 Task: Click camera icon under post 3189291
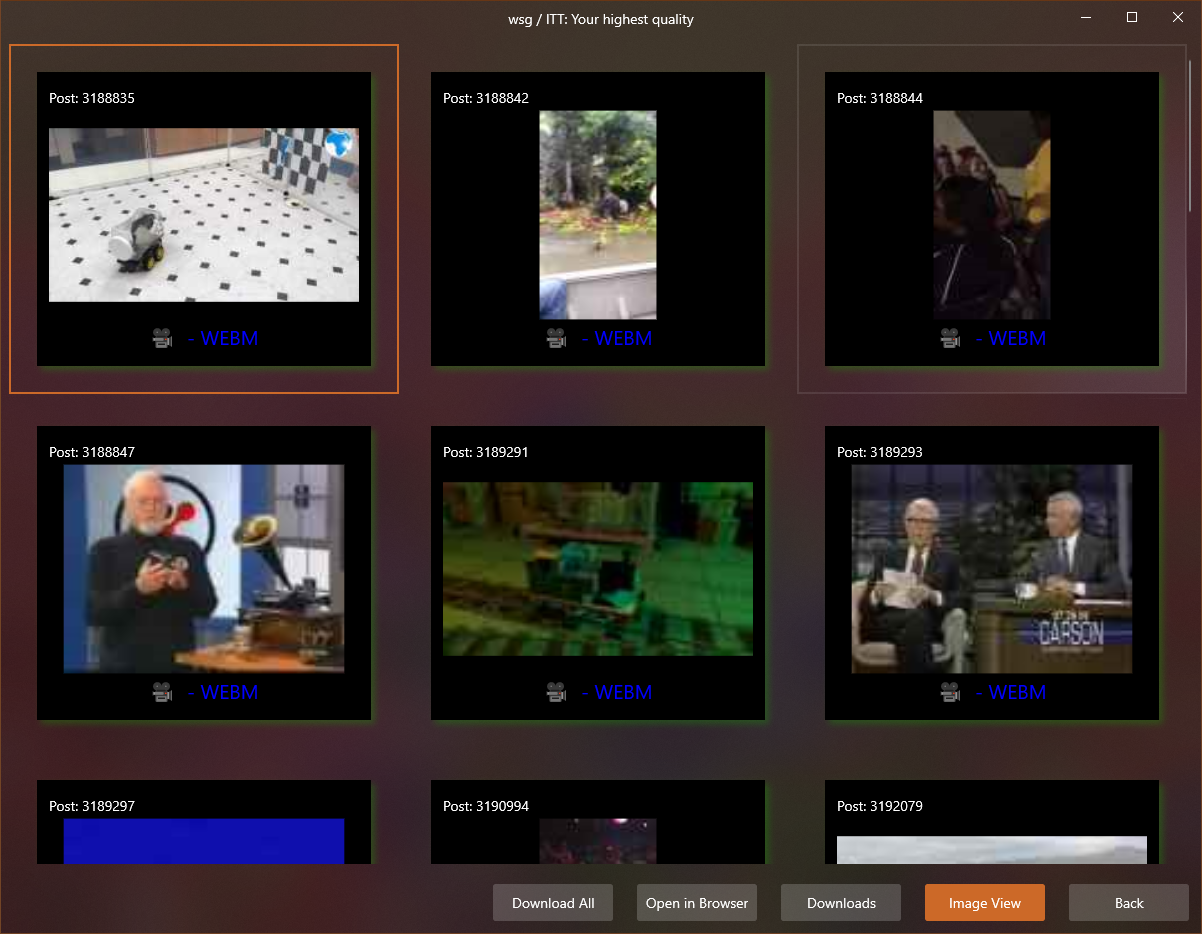coord(556,692)
